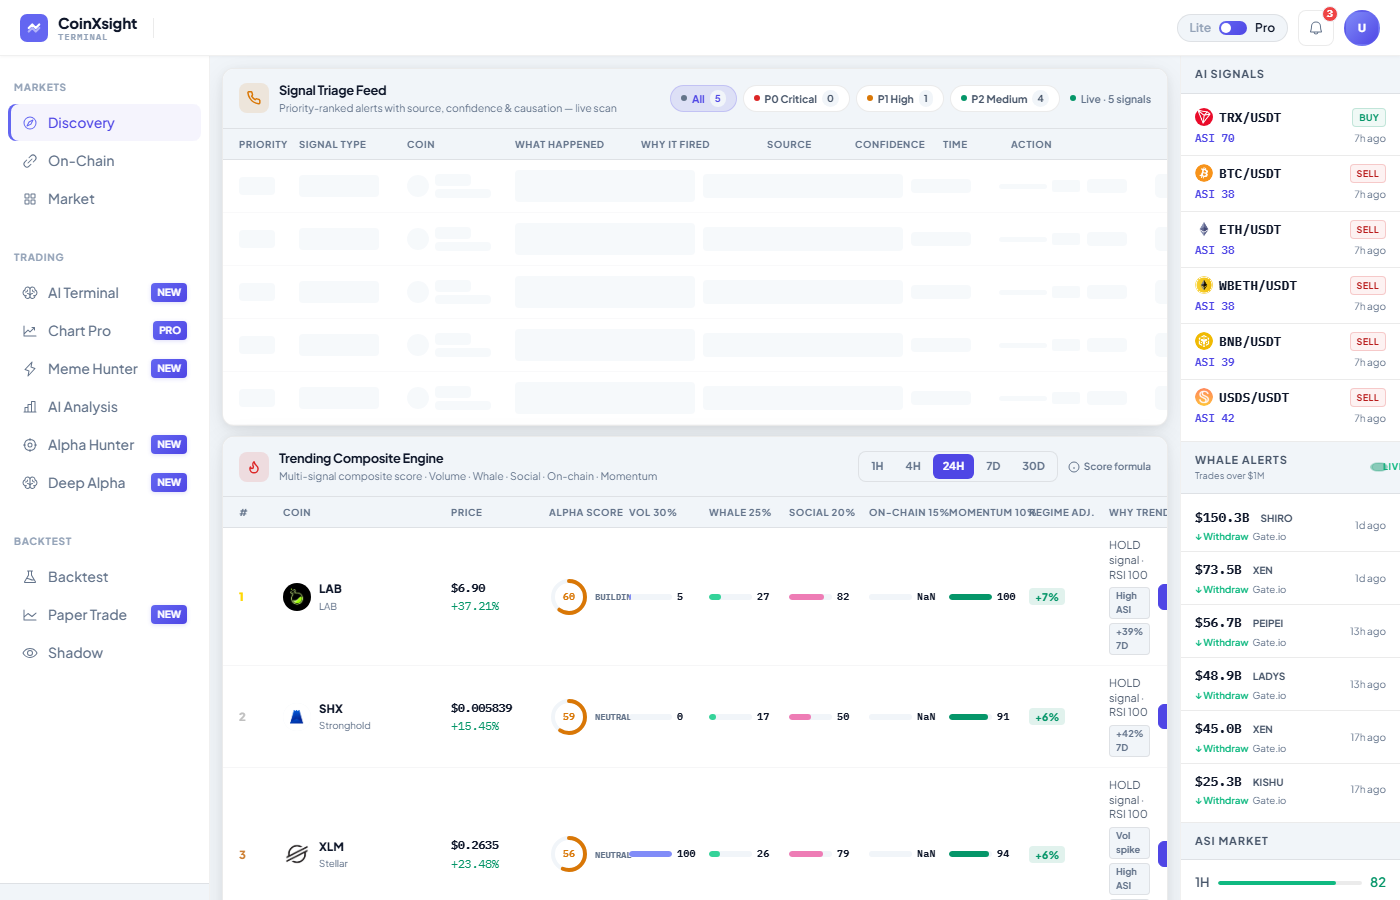This screenshot has height=900, width=1400.
Task: Filter signals by All
Action: pyautogui.click(x=703, y=99)
